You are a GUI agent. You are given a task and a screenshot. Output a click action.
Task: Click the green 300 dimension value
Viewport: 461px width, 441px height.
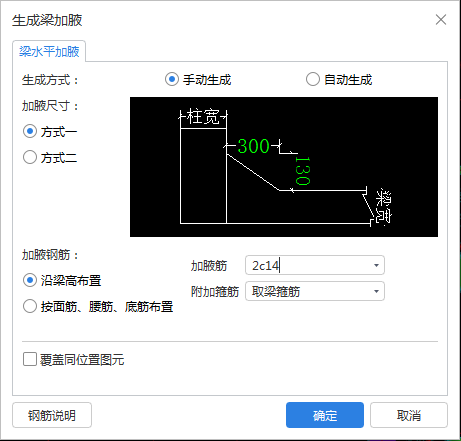[254, 146]
